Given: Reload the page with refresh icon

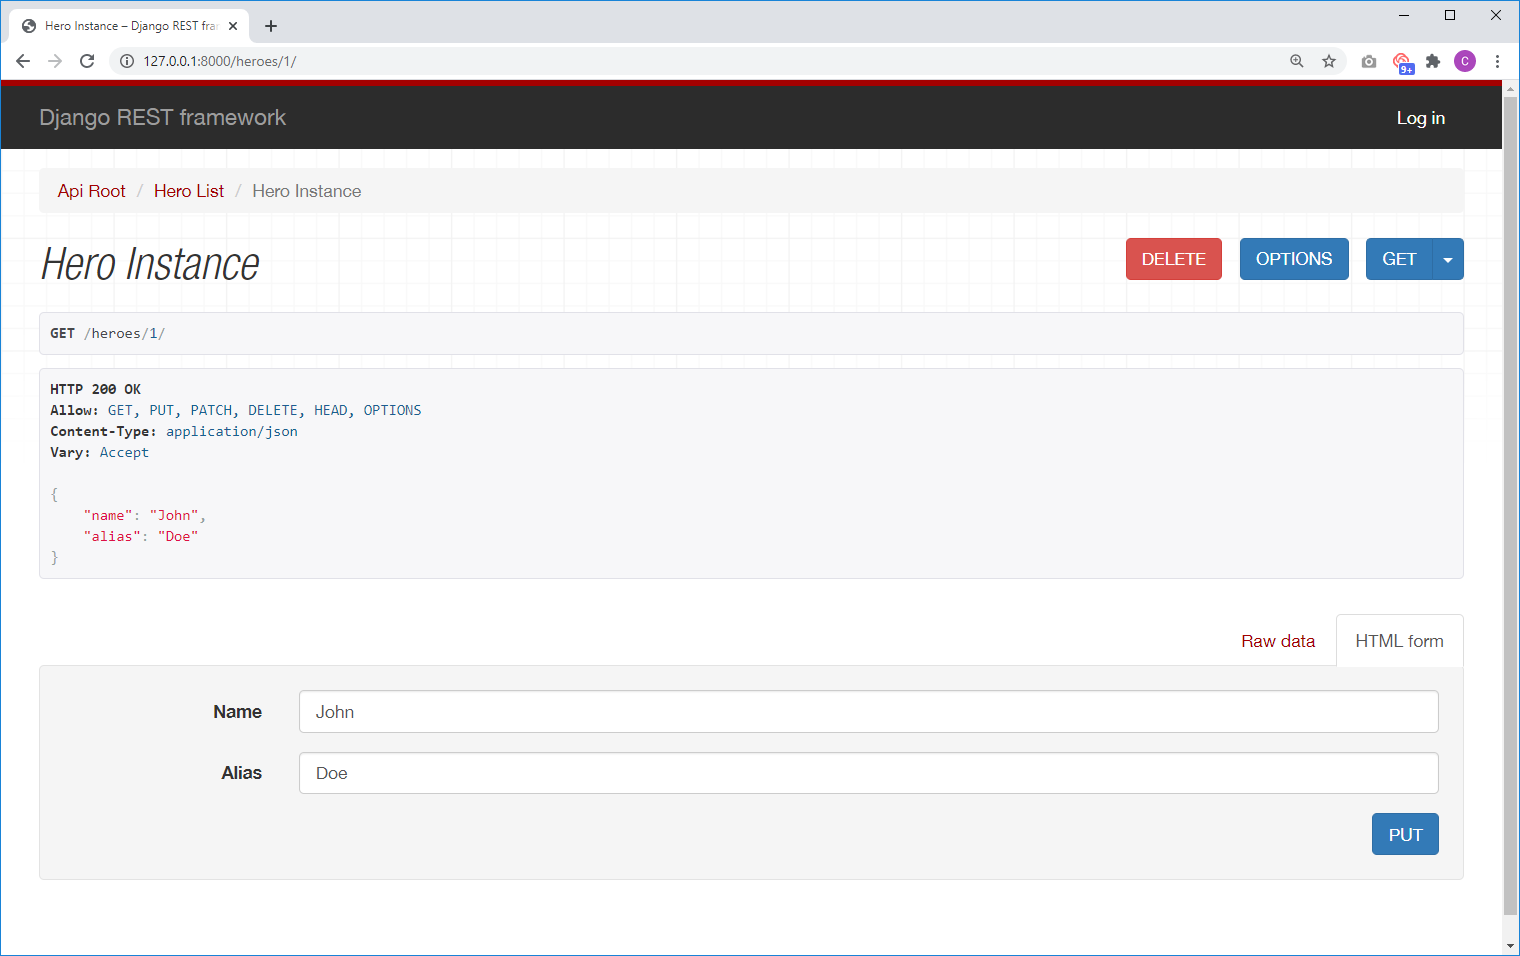Looking at the screenshot, I should (87, 61).
